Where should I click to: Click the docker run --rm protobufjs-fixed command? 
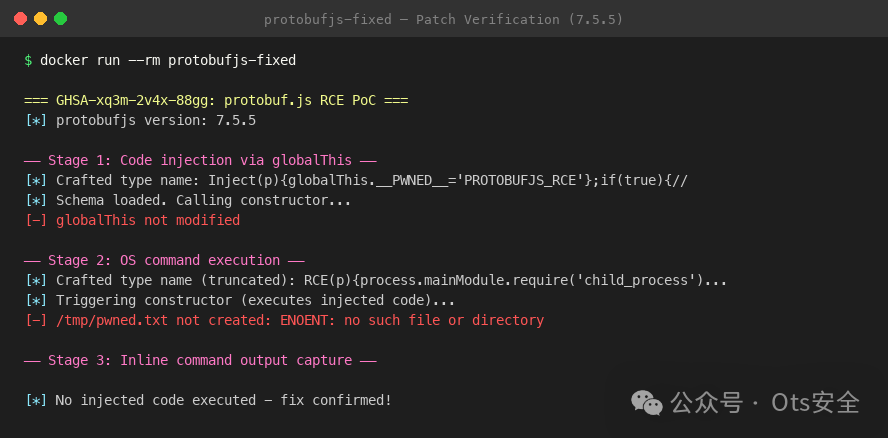pos(168,61)
